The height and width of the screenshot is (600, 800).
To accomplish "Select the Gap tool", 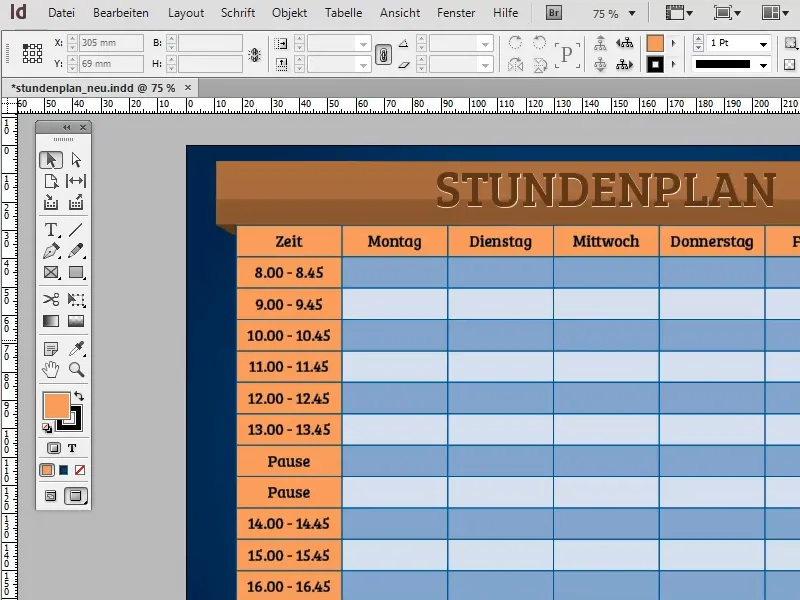I will point(76,181).
